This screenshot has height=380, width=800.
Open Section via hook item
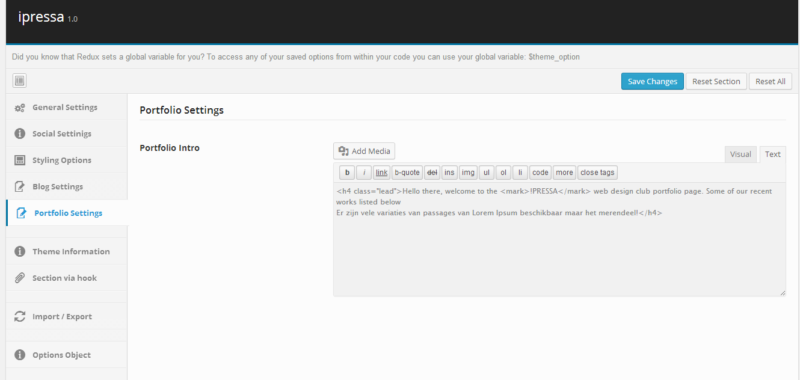click(x=67, y=278)
